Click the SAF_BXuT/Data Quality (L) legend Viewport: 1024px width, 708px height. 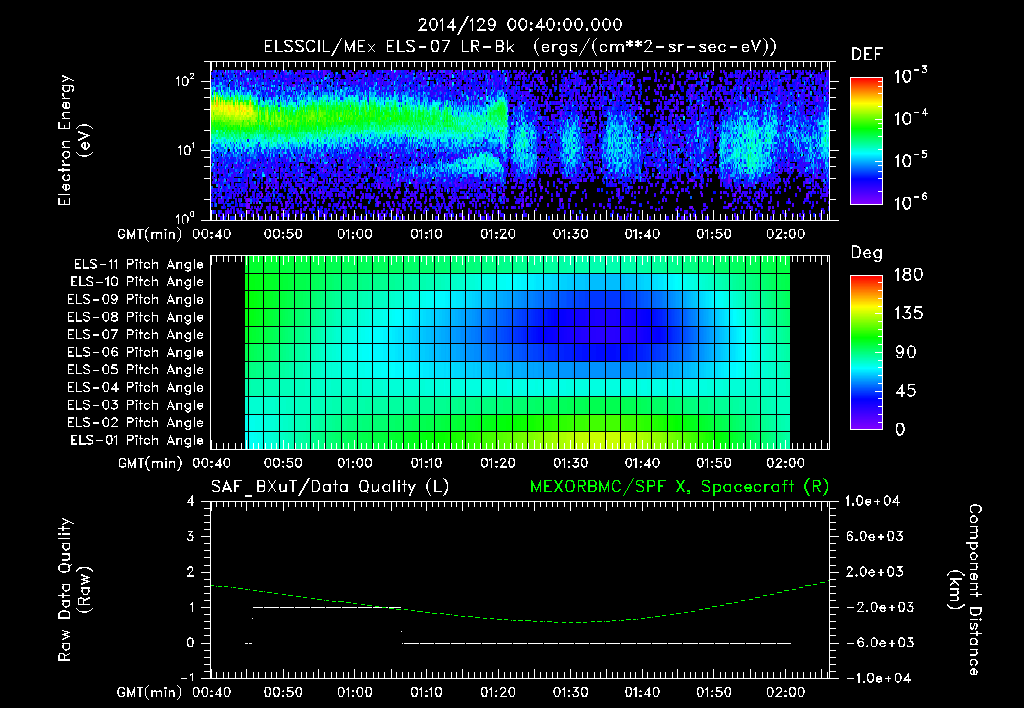330,487
